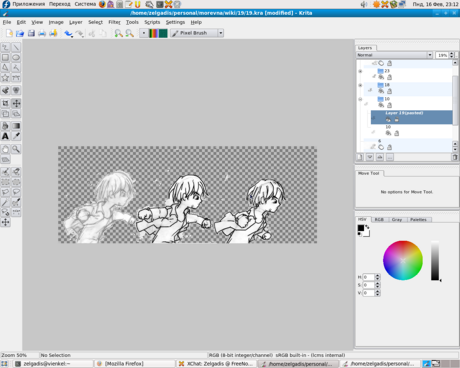Viewport: 460px width, 368px height.
Task: Pick the Star shape tool
Action: click(5, 78)
